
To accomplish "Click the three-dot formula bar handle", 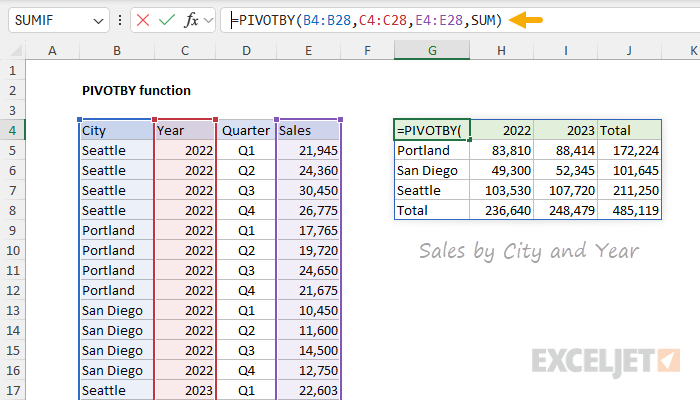I will [120, 20].
